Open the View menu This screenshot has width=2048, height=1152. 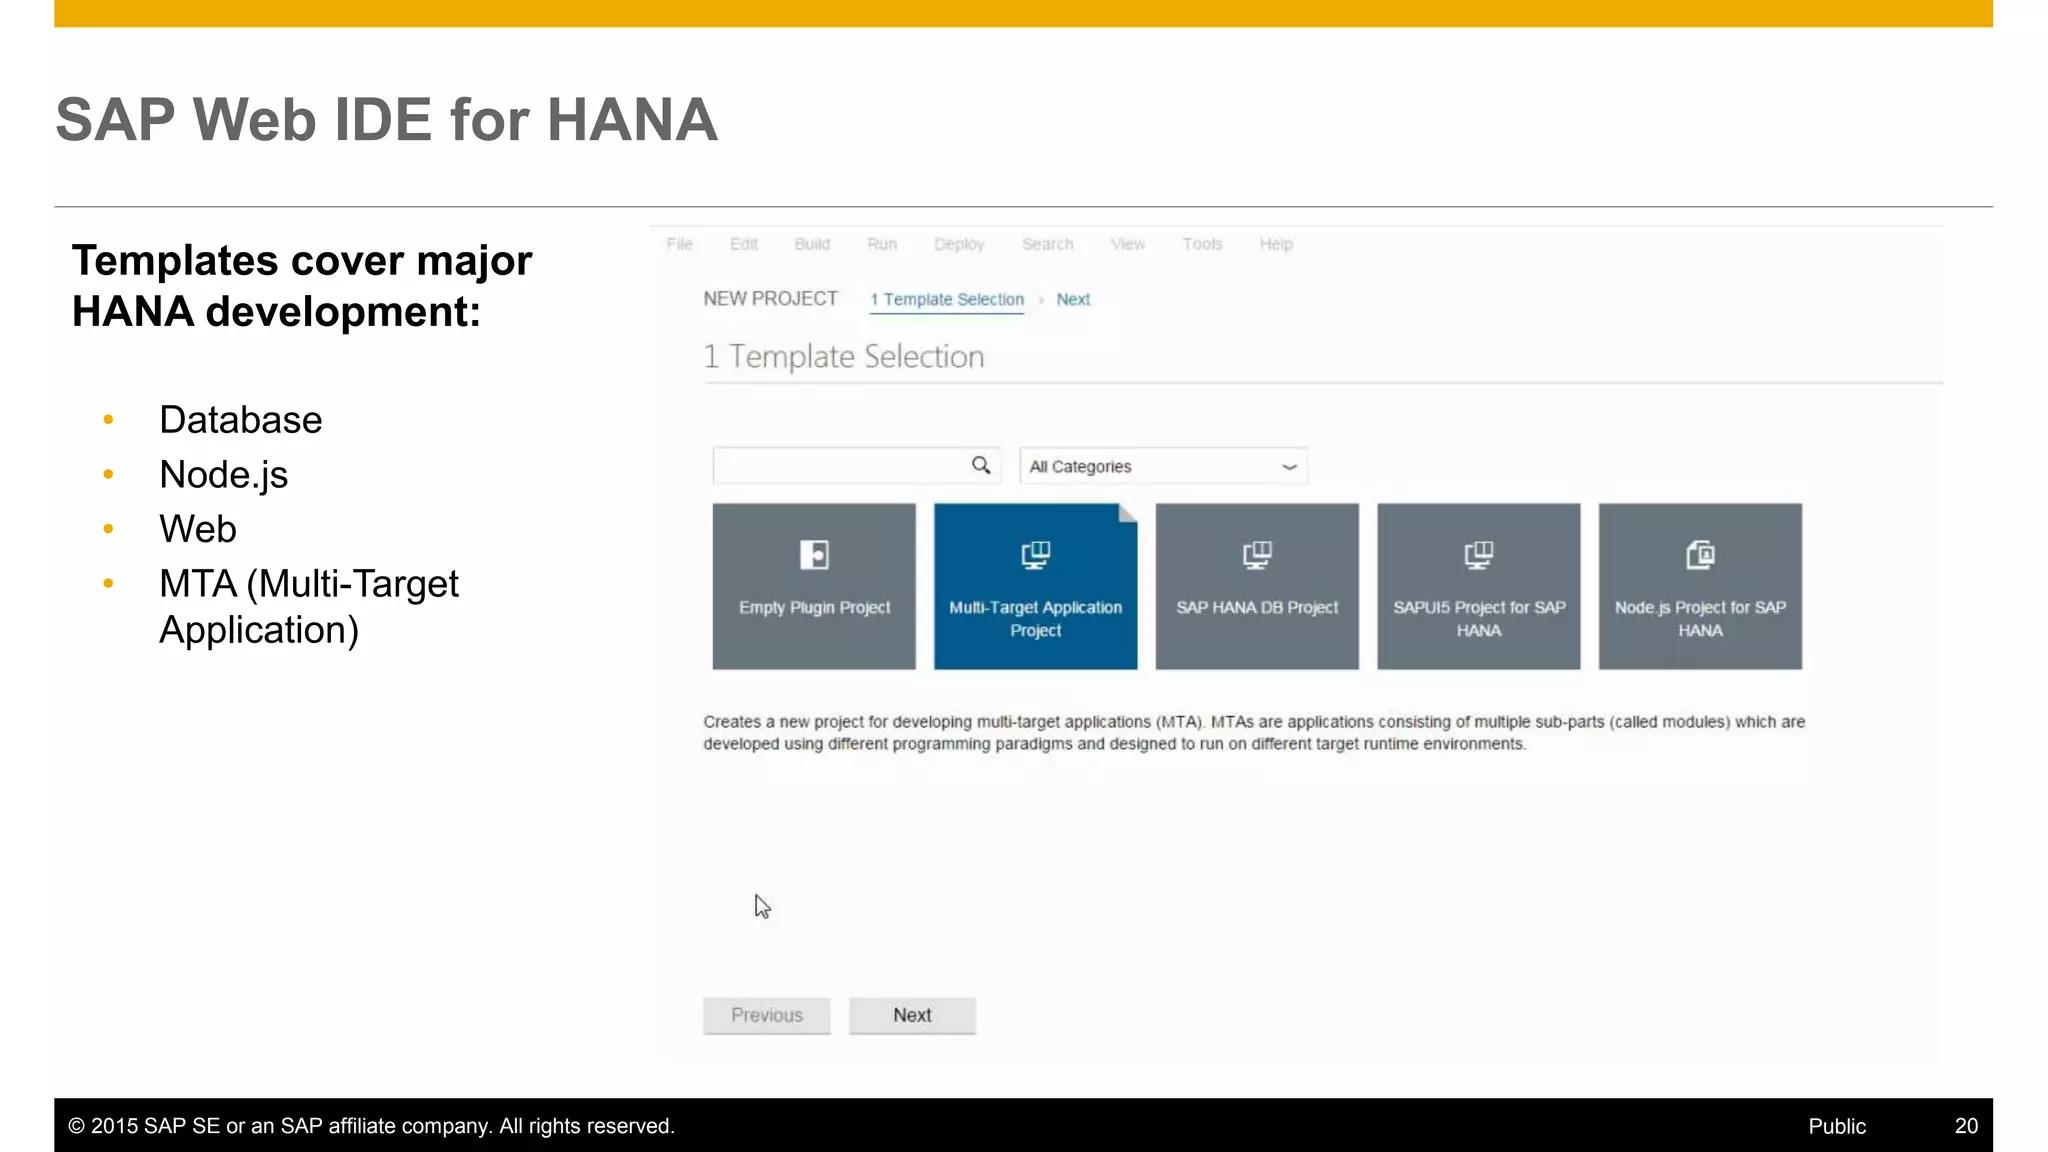(1128, 244)
